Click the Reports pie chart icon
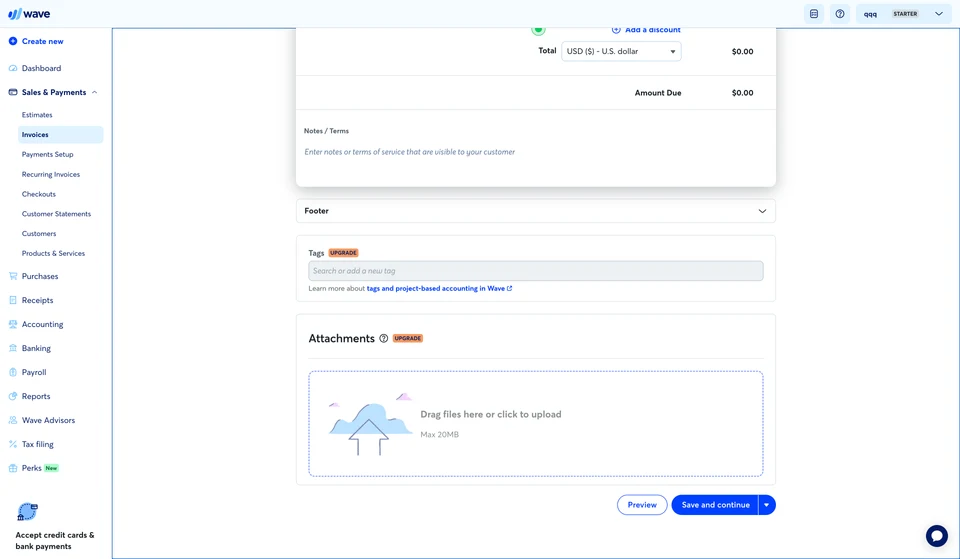The width and height of the screenshot is (960, 559). pyautogui.click(x=13, y=396)
